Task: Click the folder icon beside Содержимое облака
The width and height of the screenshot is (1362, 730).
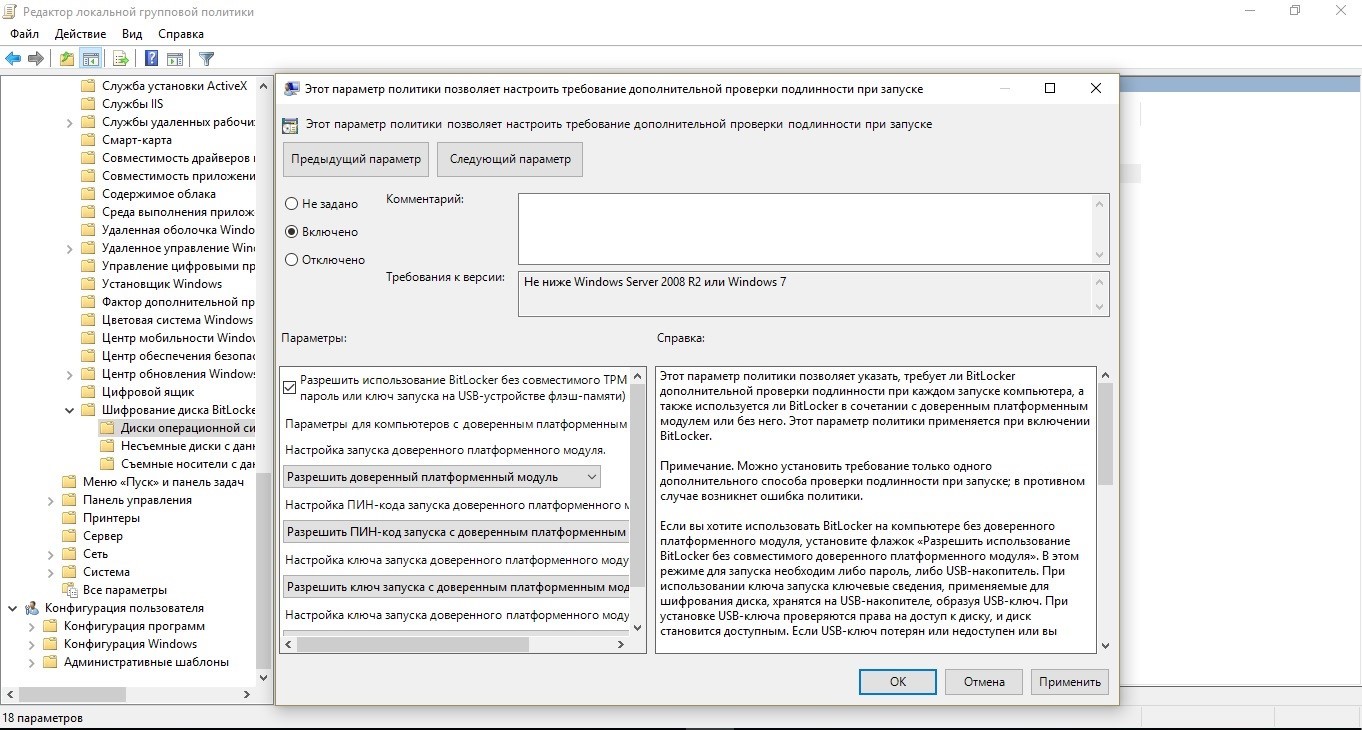Action: (x=88, y=194)
